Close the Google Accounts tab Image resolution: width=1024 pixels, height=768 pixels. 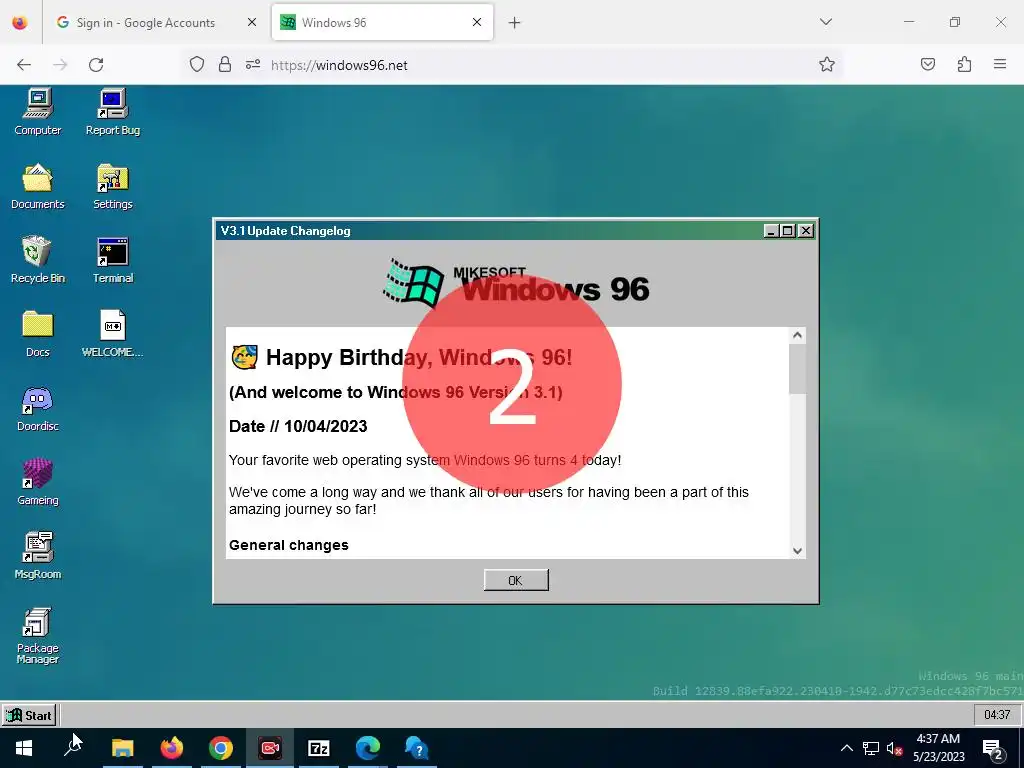tap(252, 22)
